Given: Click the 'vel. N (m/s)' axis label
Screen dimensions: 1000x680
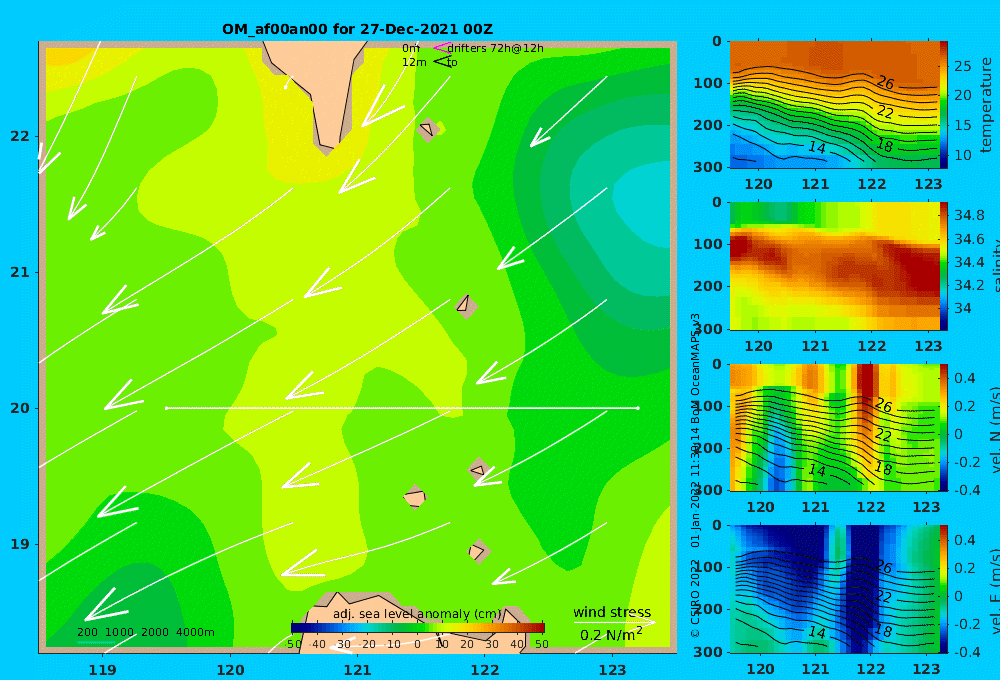Looking at the screenshot, I should pos(994,429).
